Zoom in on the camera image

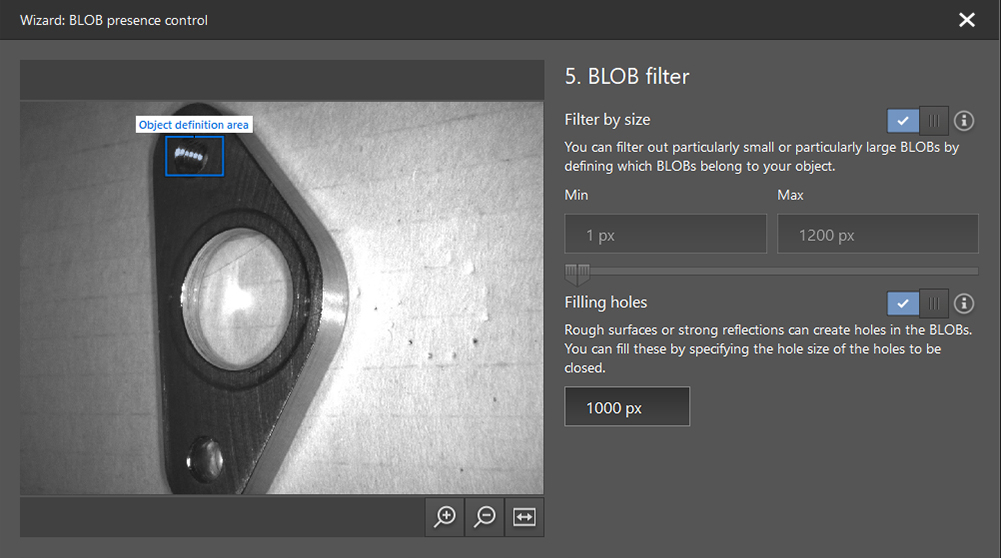[x=445, y=516]
